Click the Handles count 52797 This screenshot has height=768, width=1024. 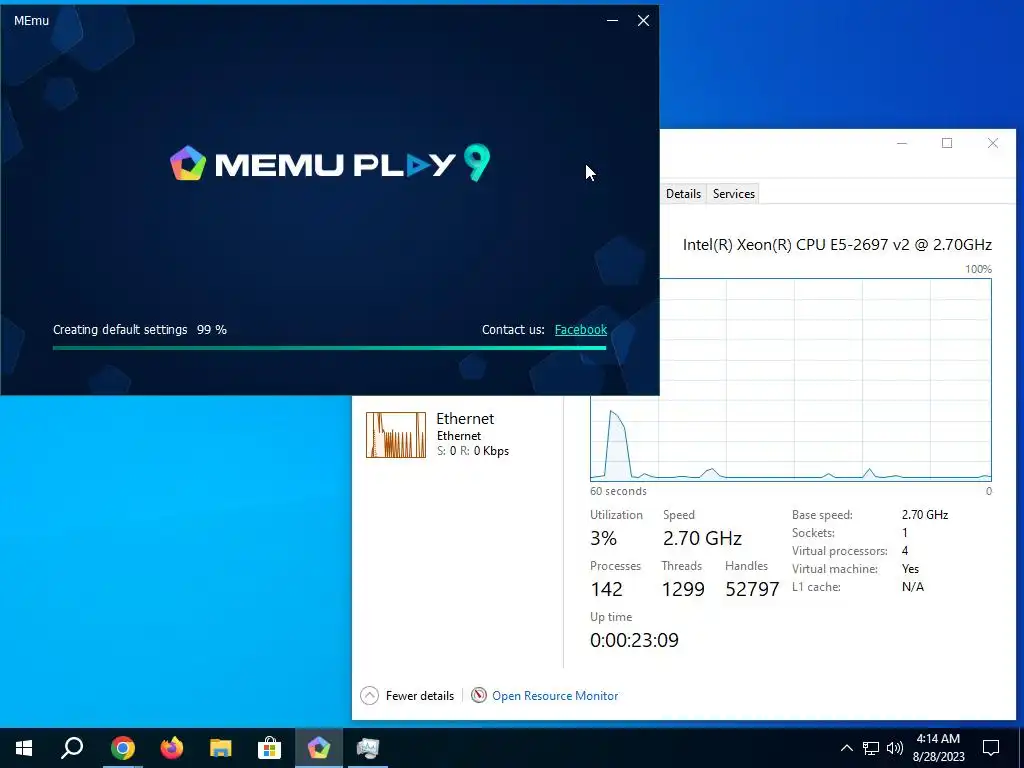(x=752, y=589)
